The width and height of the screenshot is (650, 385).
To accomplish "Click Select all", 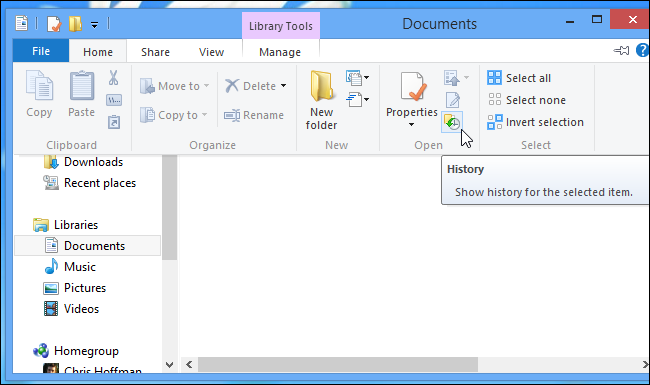I will 519,78.
